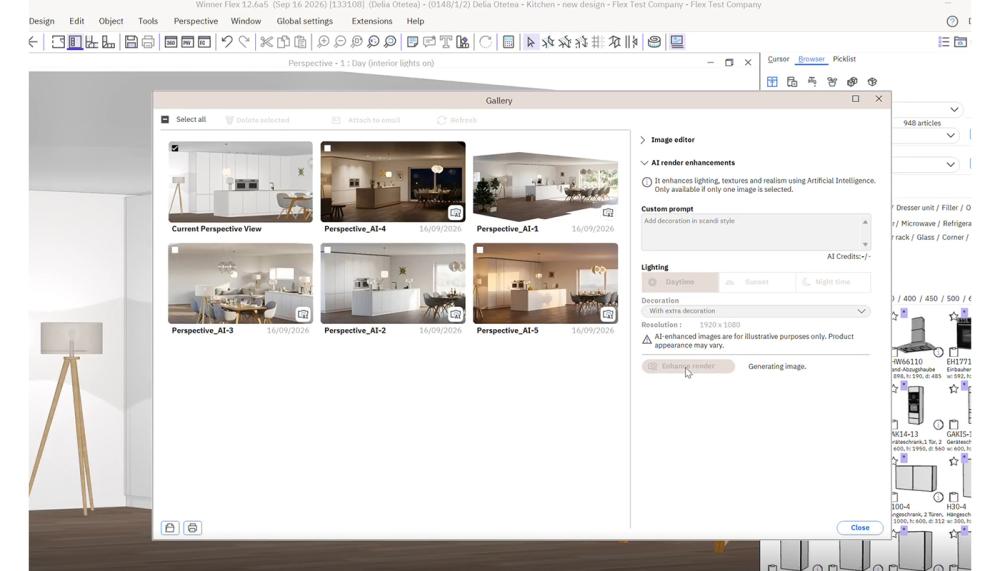Select the Text tool T icon
The width and height of the screenshot is (1000, 571).
(x=446, y=42)
